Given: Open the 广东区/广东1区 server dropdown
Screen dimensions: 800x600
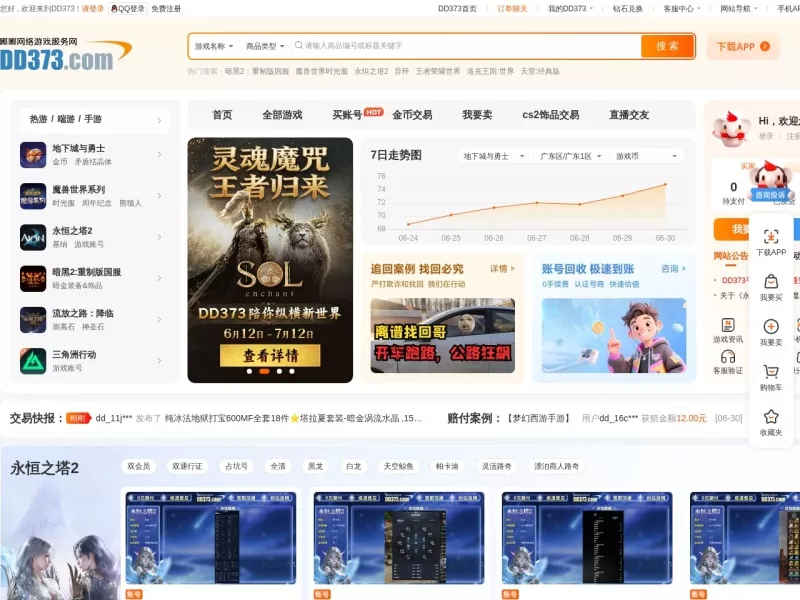Looking at the screenshot, I should point(571,156).
